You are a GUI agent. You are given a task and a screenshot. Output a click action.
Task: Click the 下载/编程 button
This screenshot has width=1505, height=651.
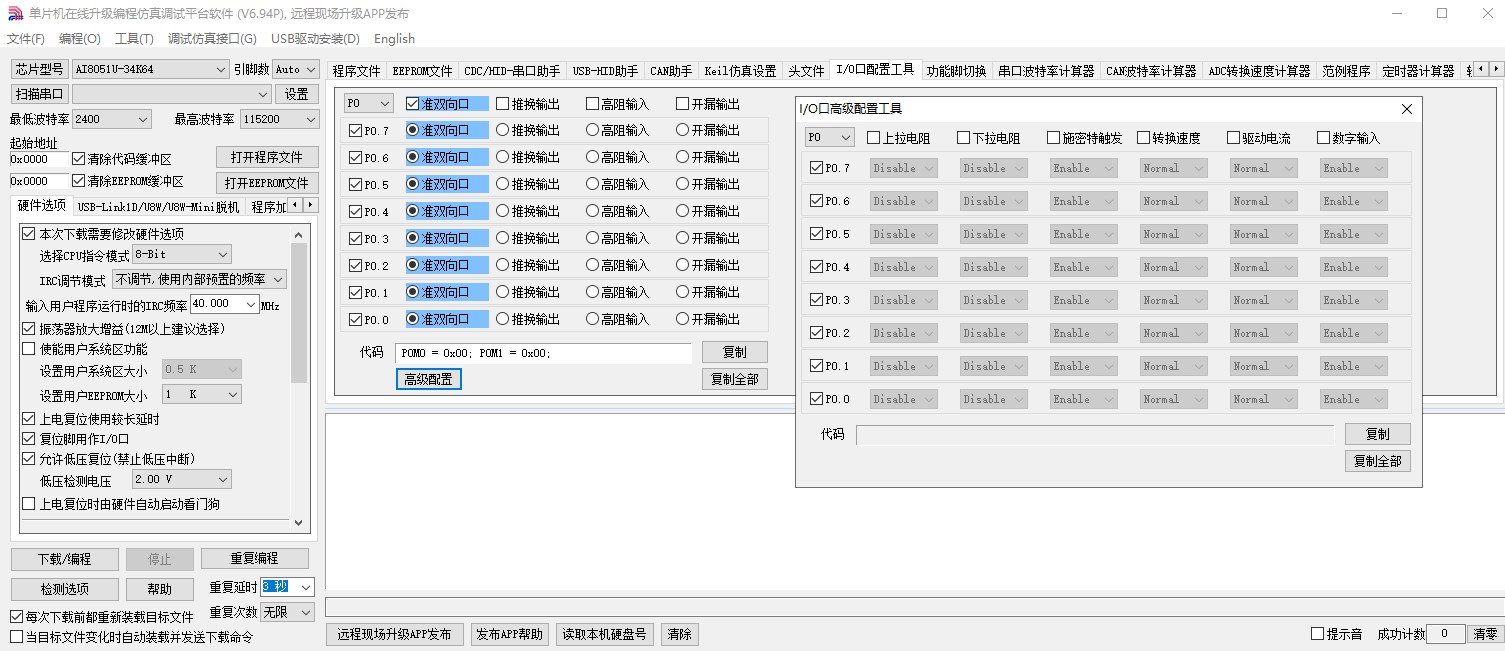tap(65, 559)
